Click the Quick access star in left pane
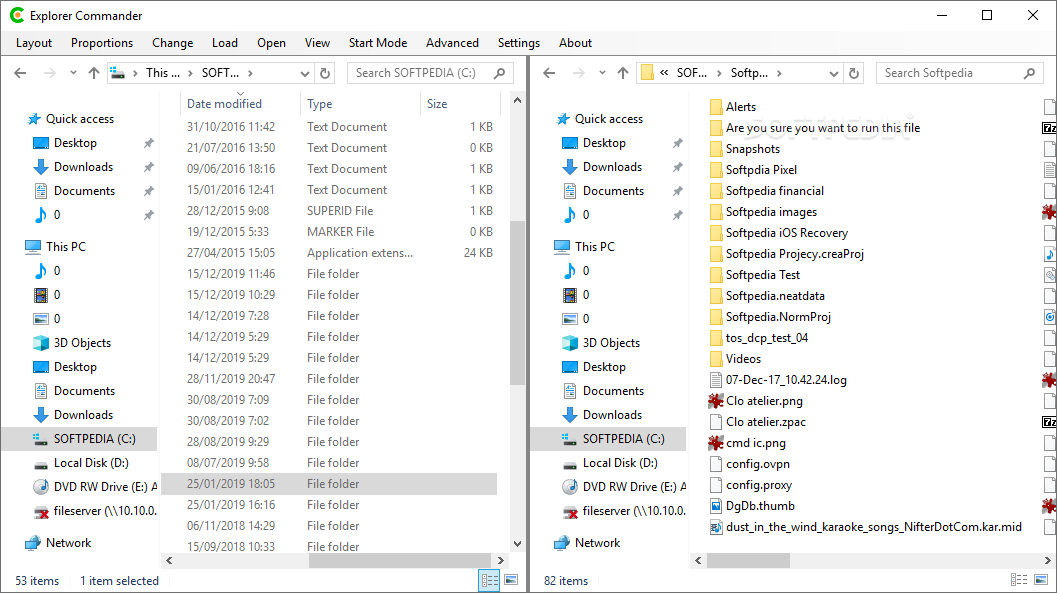Viewport: 1057px width, 593px height. pyautogui.click(x=34, y=119)
